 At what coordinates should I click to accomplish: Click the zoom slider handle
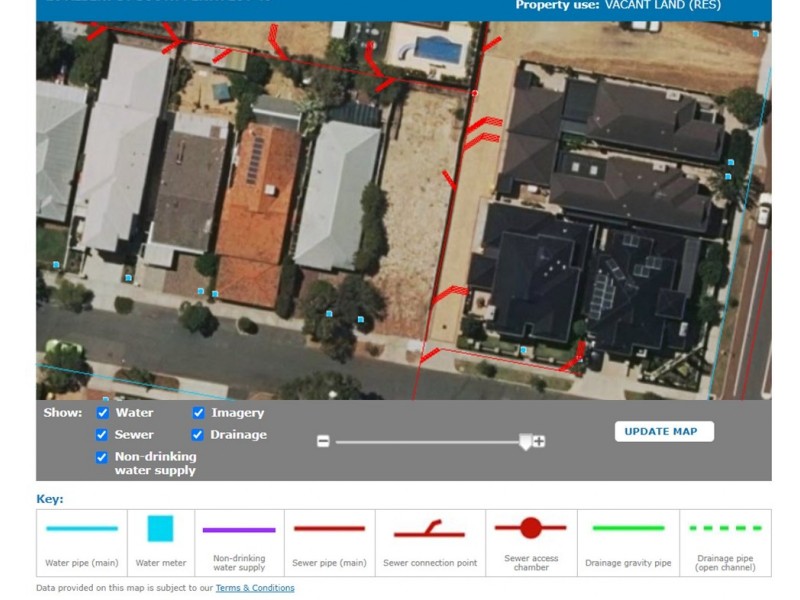[526, 442]
